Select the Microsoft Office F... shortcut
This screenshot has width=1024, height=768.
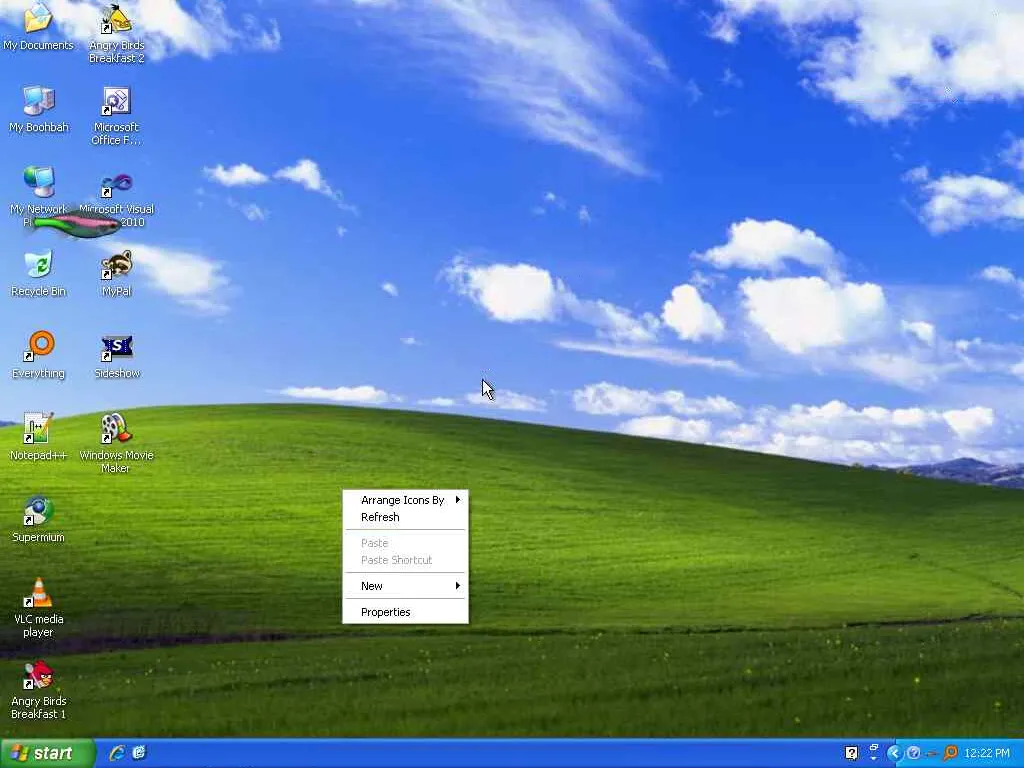pos(116,116)
